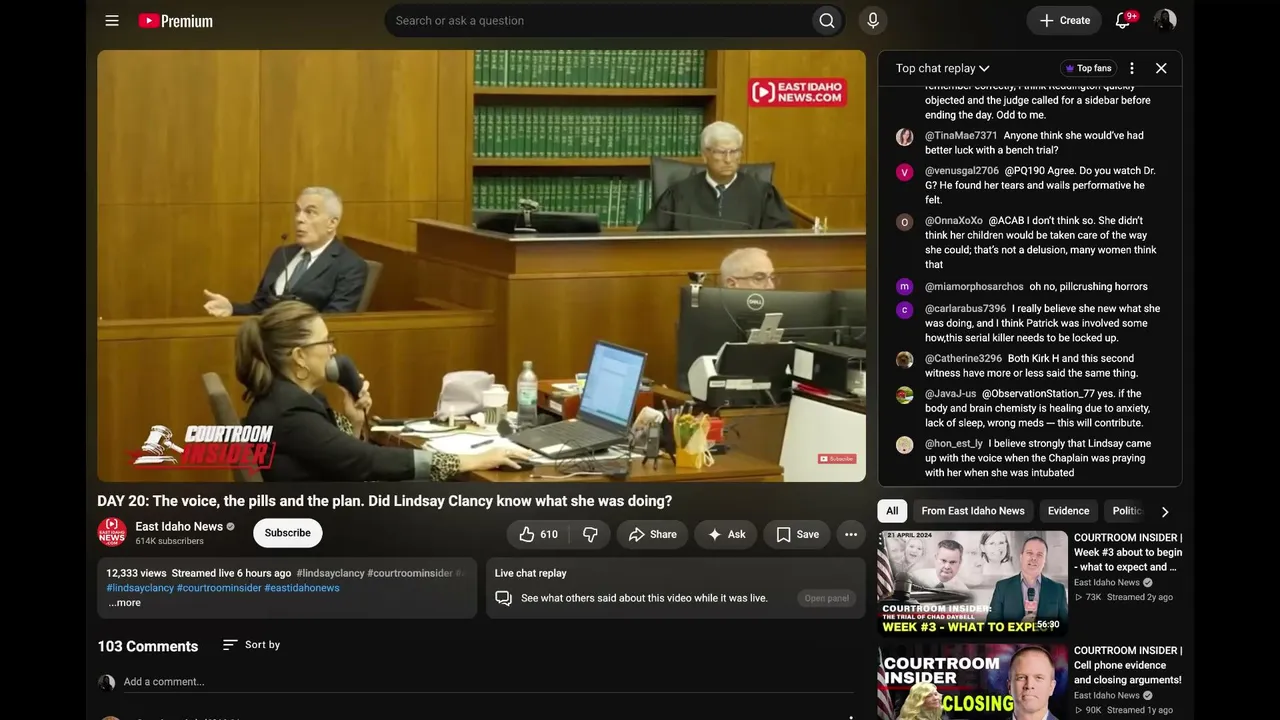Click hon_est_ly's chat avatar
Screen dimensions: 1280x720
904,445
